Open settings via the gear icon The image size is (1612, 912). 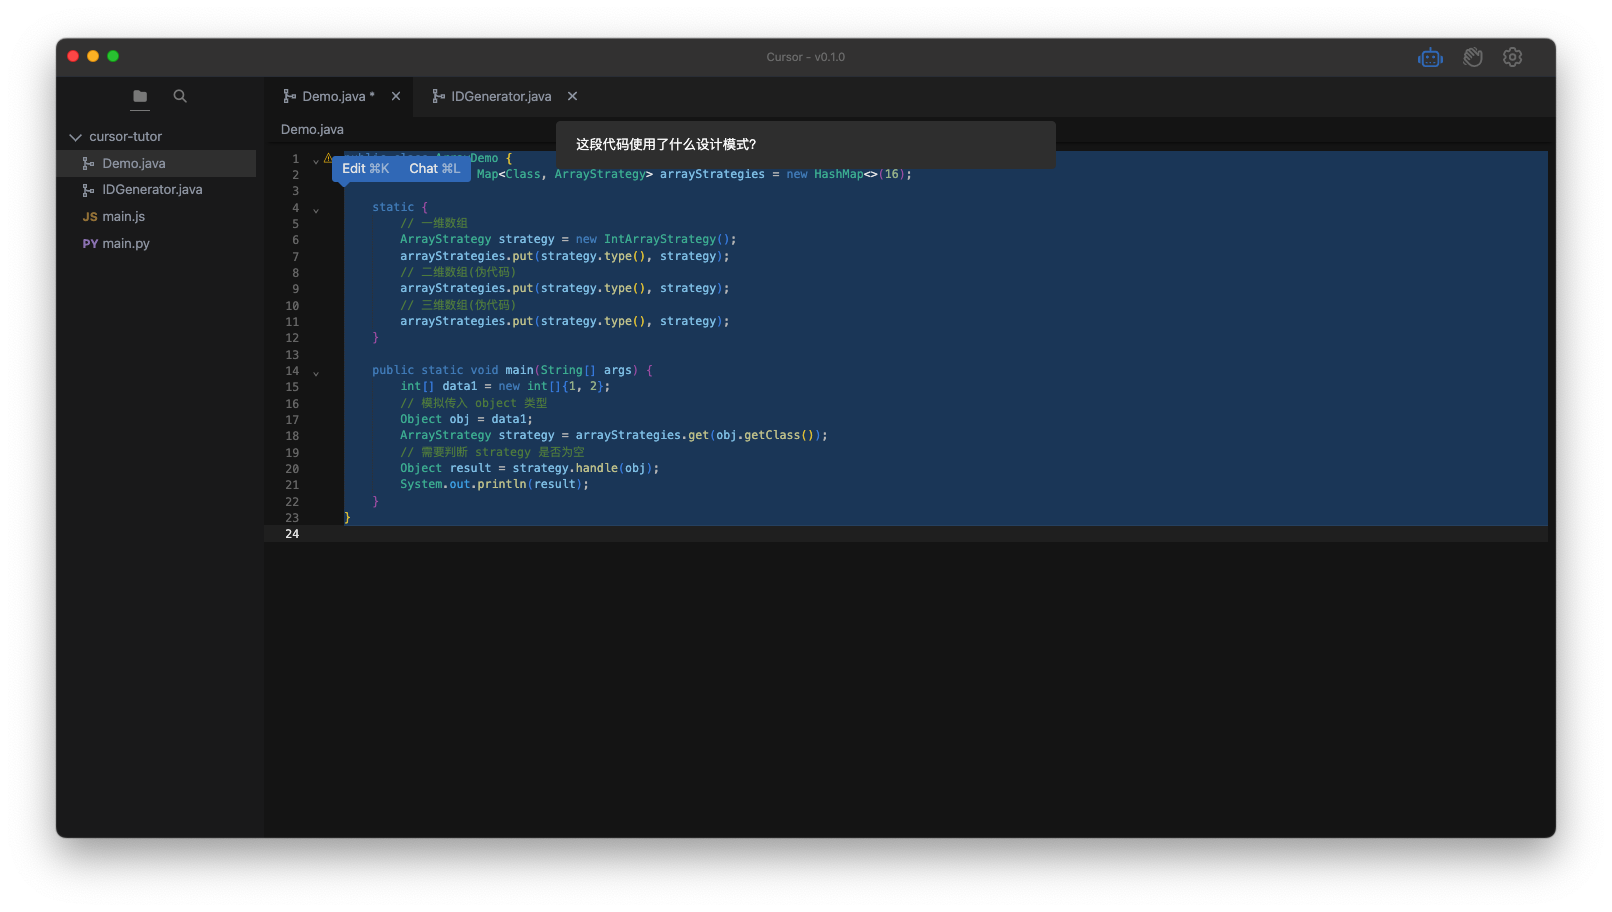pos(1512,58)
